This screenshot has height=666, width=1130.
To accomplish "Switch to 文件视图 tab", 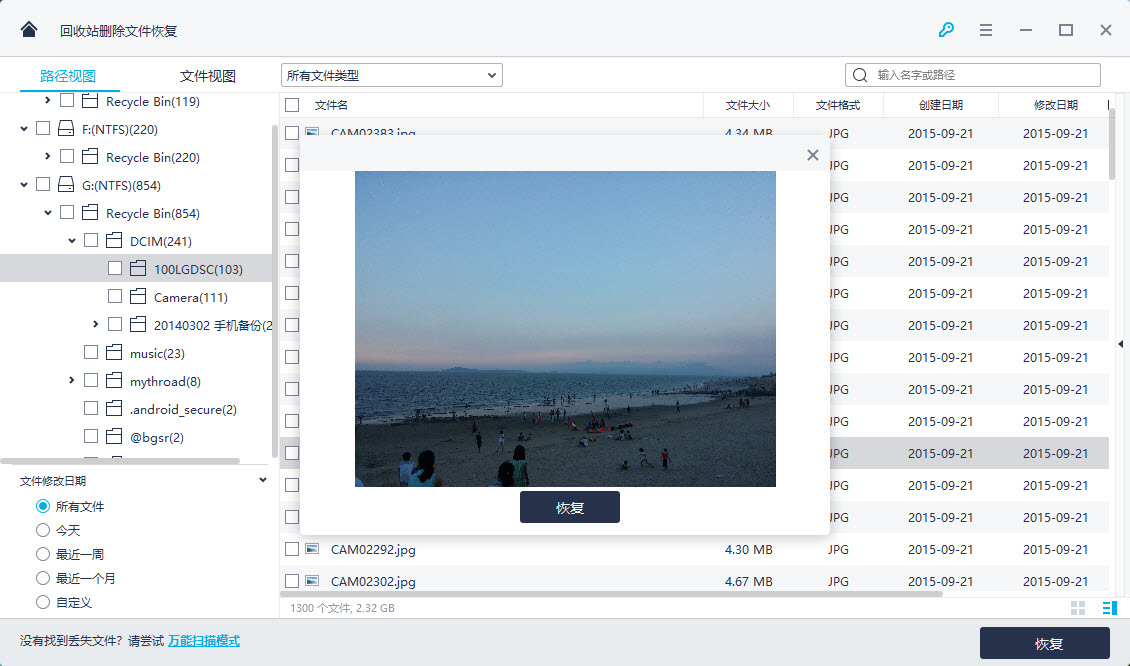I will tap(208, 76).
